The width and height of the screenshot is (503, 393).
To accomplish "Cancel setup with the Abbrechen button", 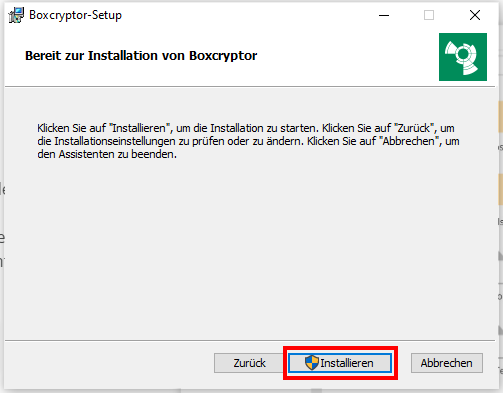I will (x=447, y=363).
